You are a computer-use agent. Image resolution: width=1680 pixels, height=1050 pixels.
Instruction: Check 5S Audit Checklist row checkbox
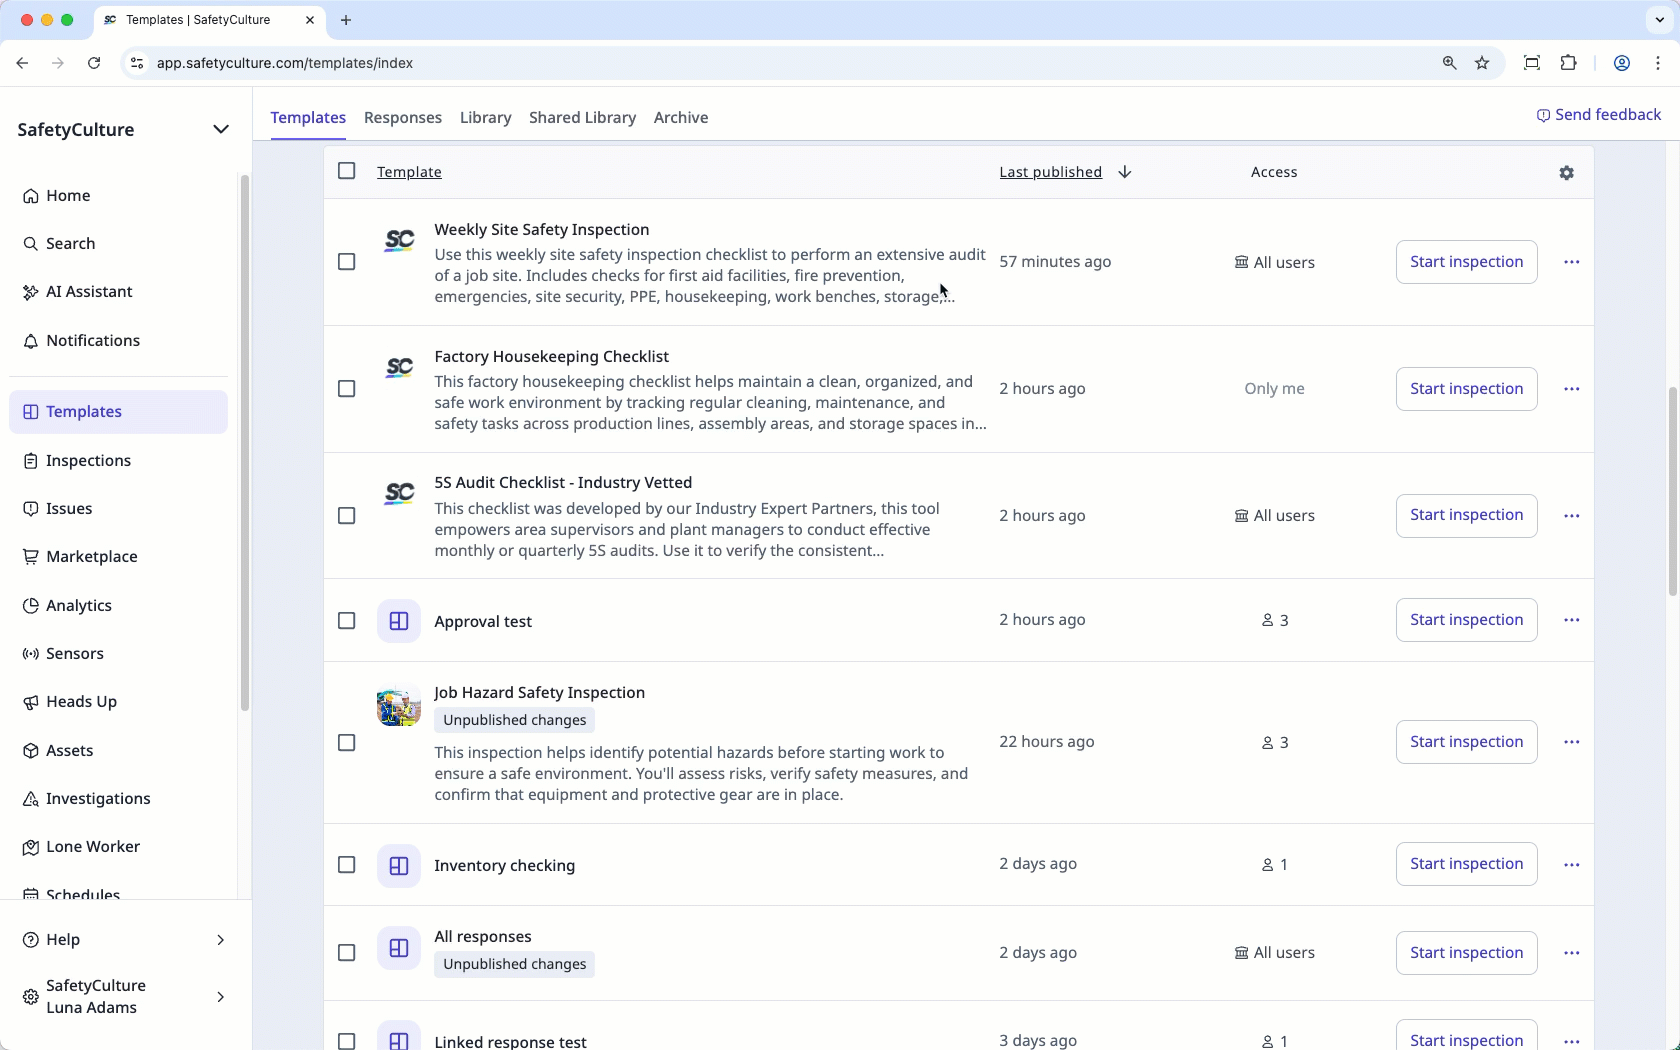pos(346,516)
